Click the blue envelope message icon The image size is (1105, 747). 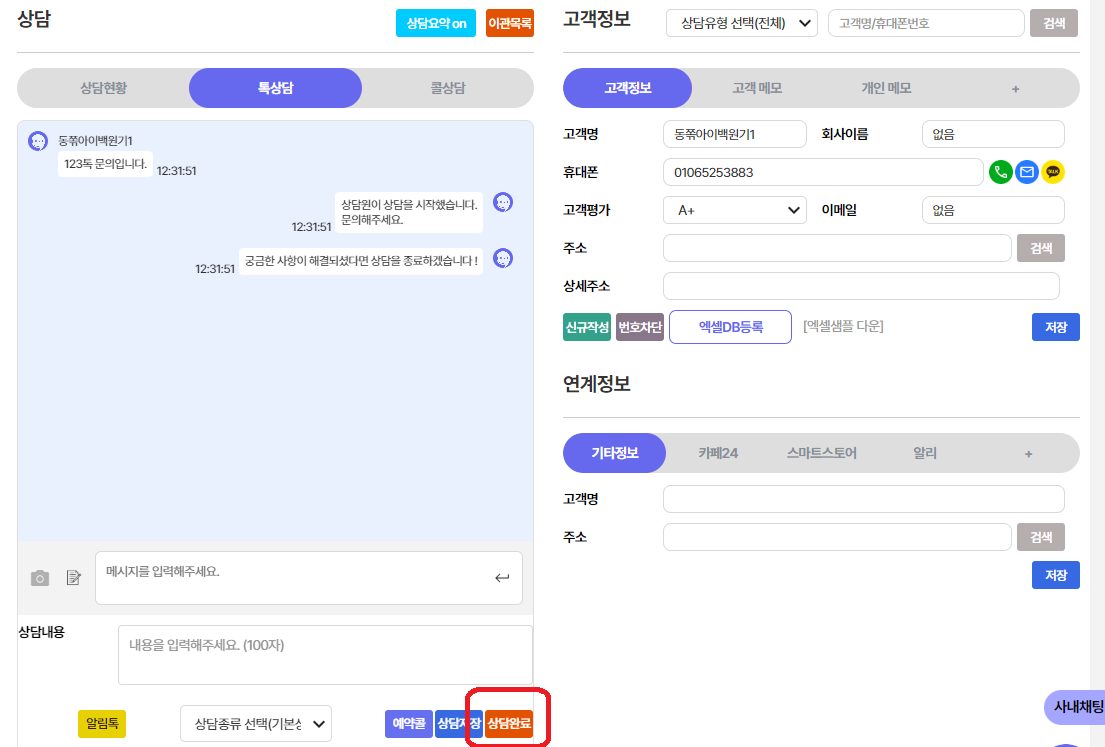pos(1026,172)
